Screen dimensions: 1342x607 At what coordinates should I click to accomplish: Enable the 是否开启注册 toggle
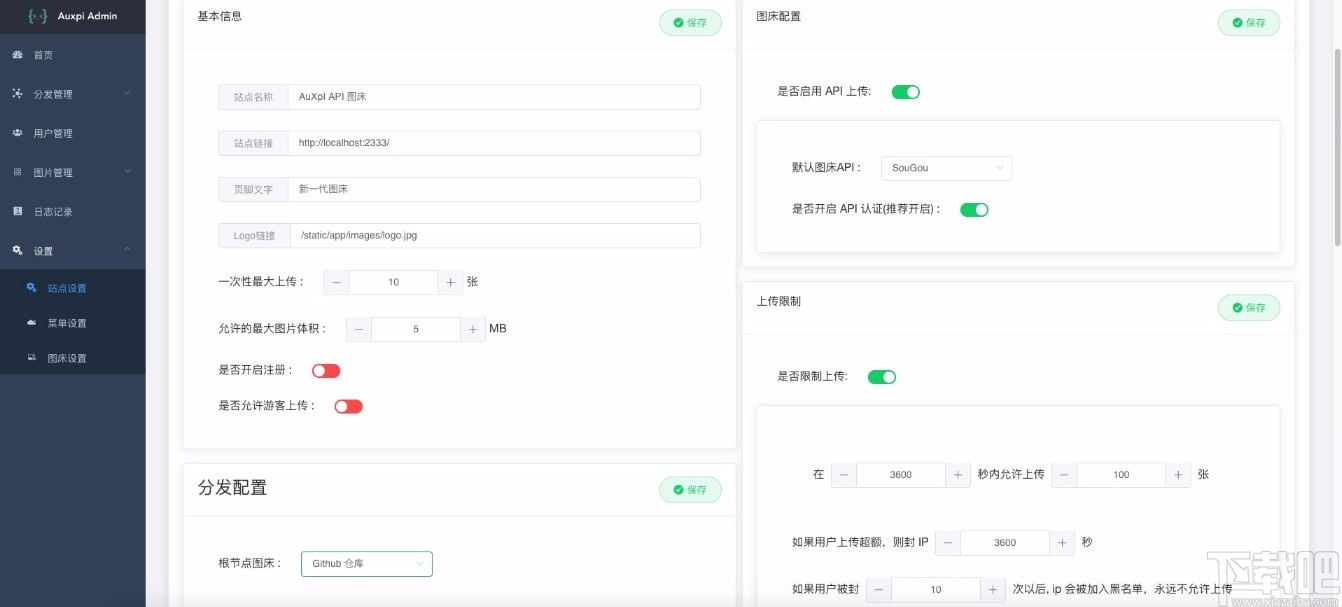(x=325, y=370)
